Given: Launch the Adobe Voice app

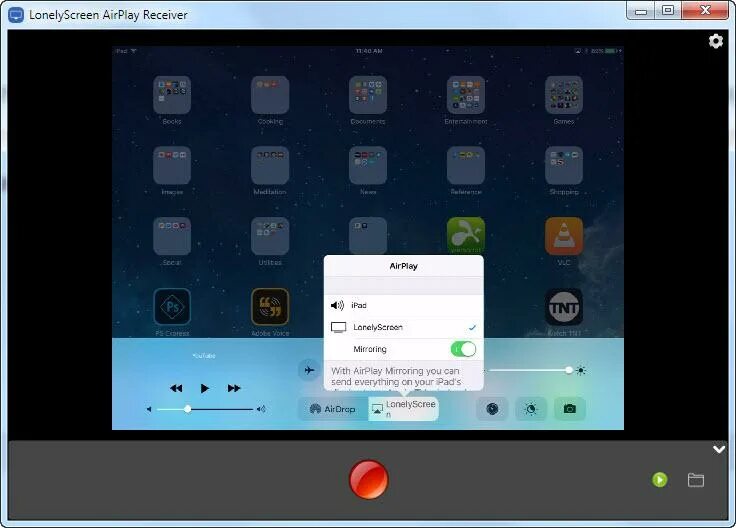Looking at the screenshot, I should pyautogui.click(x=270, y=307).
